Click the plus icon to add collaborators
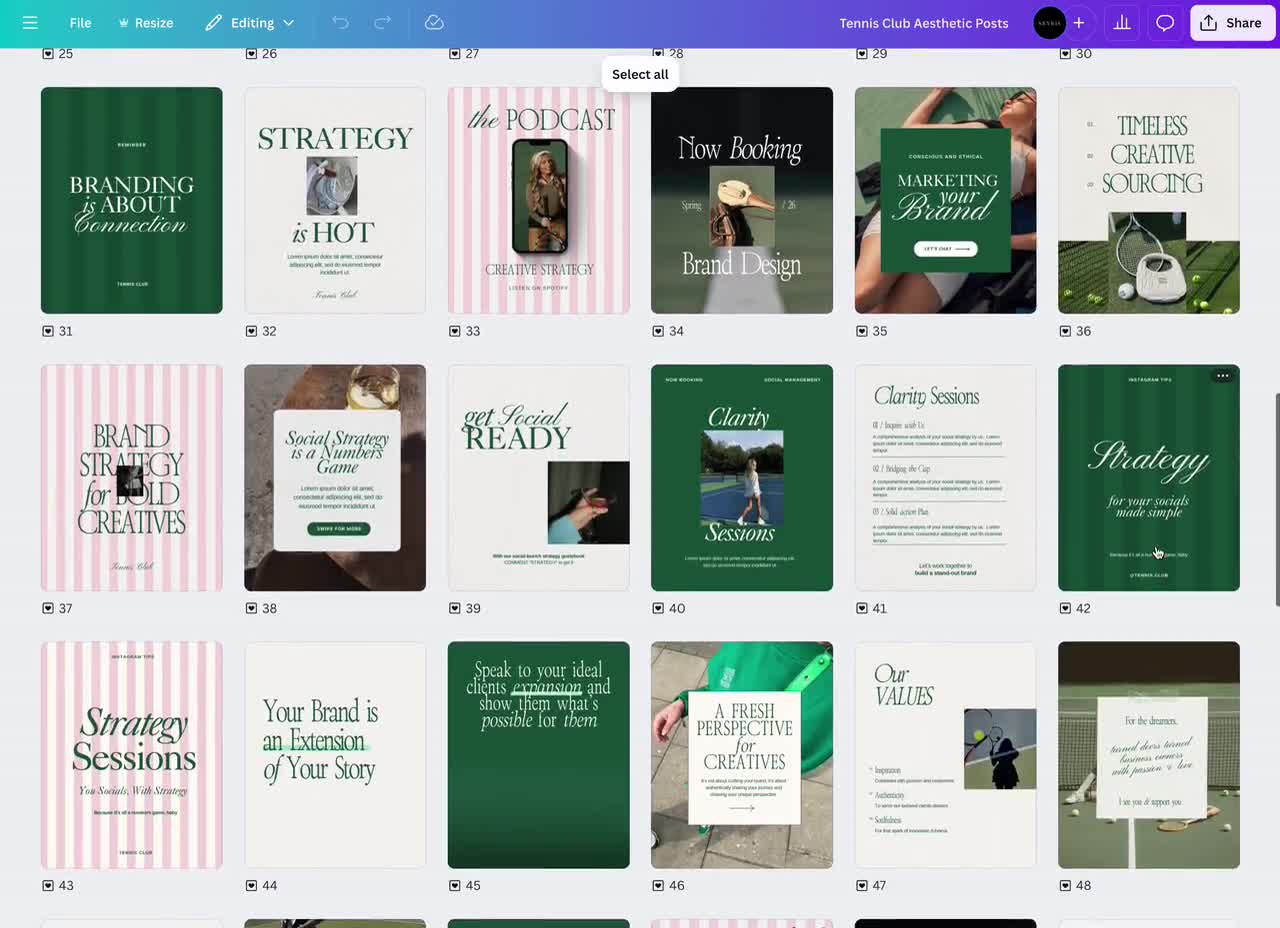This screenshot has height=928, width=1280. (1079, 22)
